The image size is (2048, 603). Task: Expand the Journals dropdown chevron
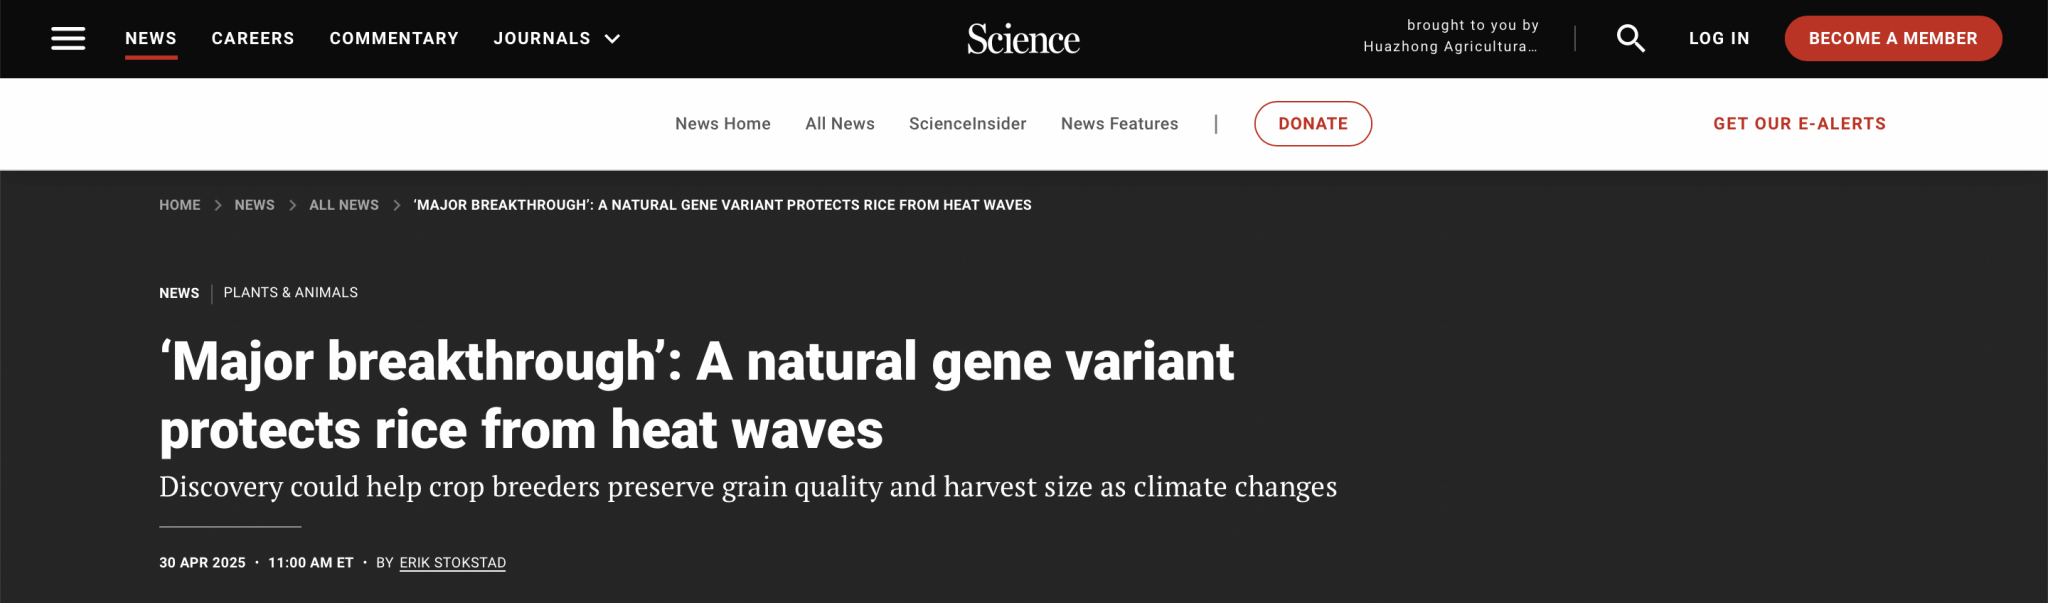(x=613, y=39)
